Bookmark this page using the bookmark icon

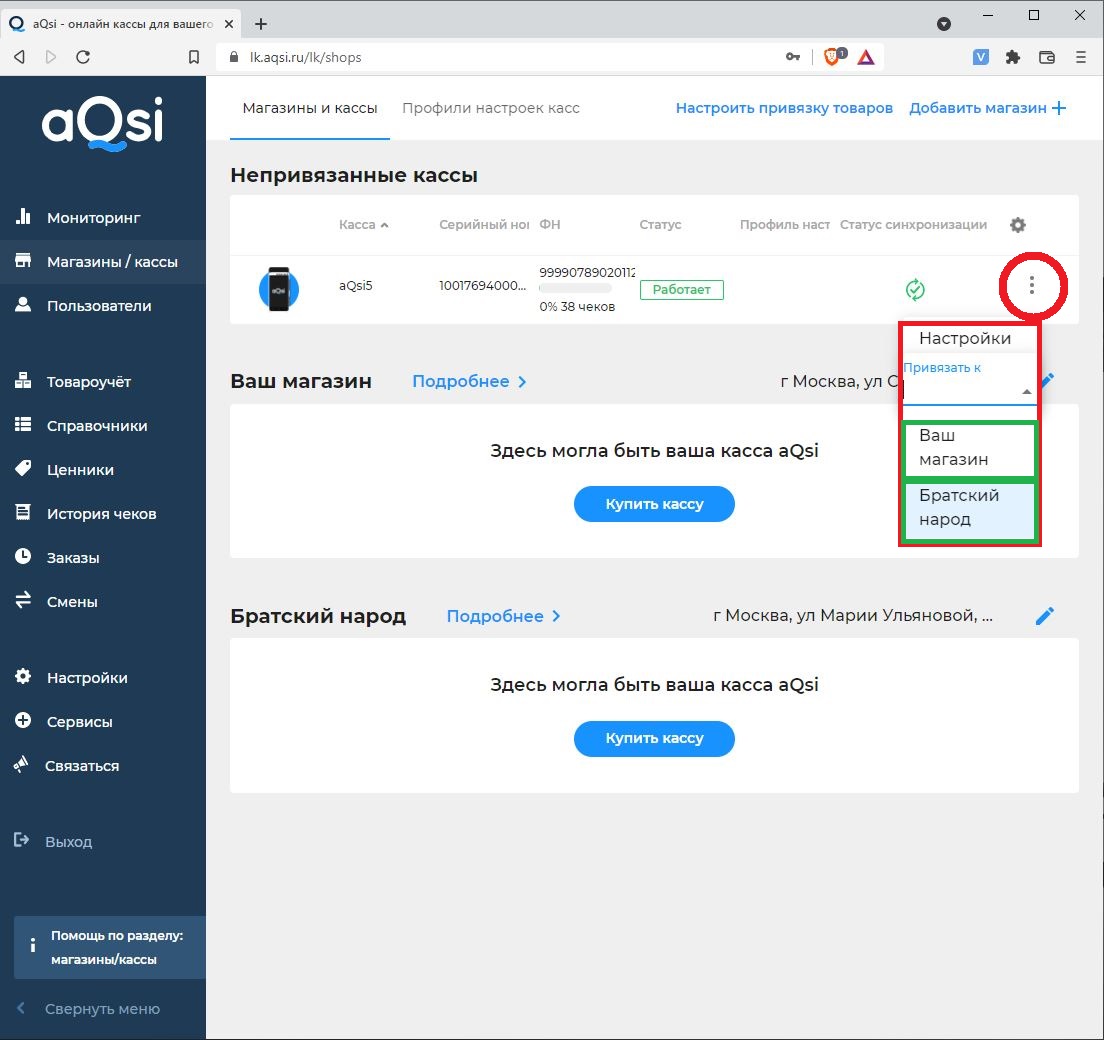(194, 57)
